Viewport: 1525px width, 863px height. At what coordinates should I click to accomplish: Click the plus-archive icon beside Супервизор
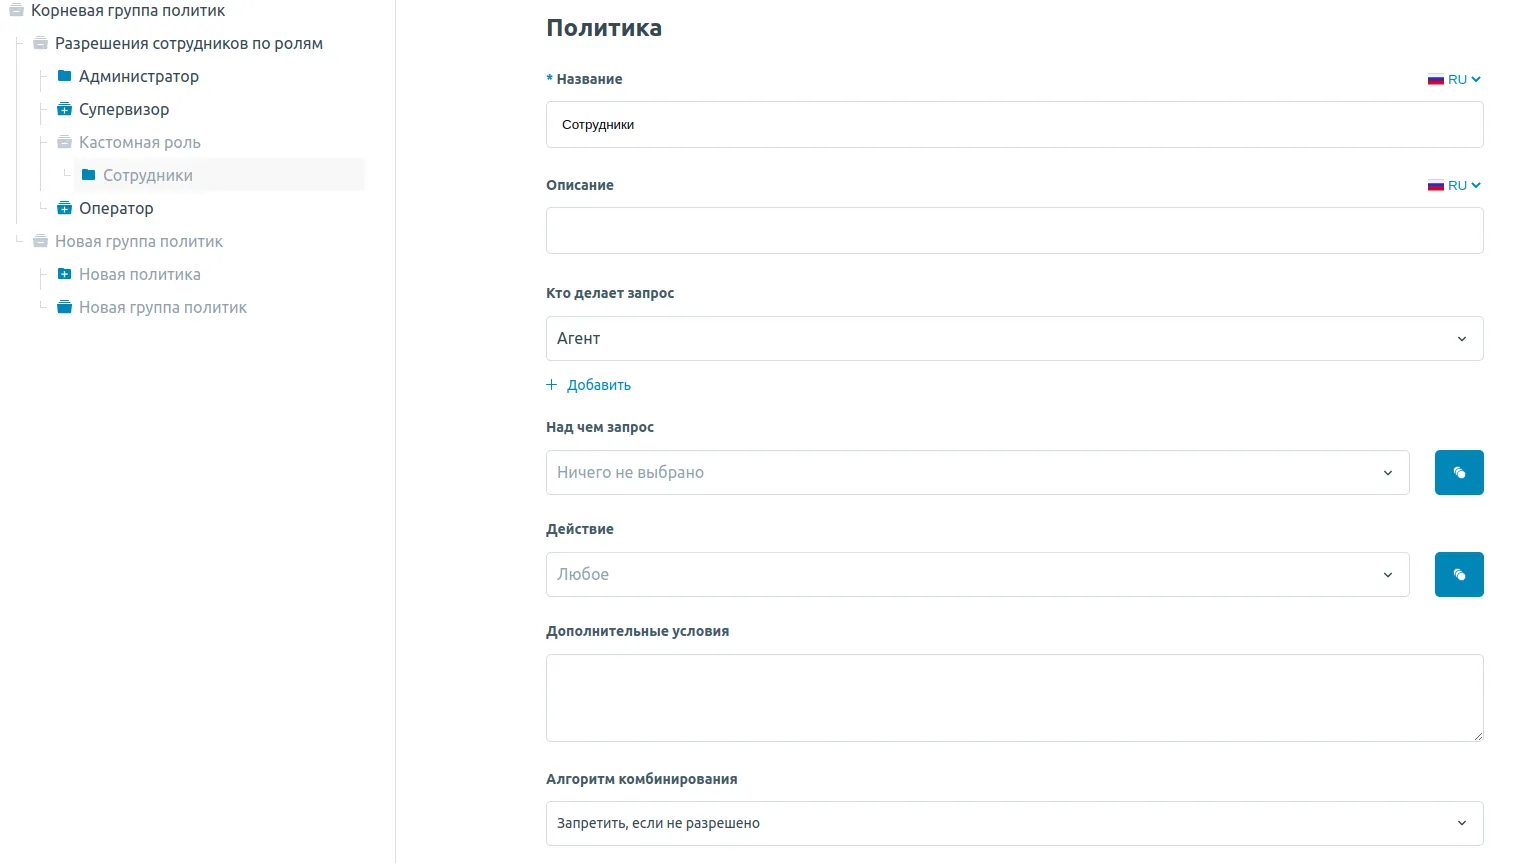click(64, 109)
